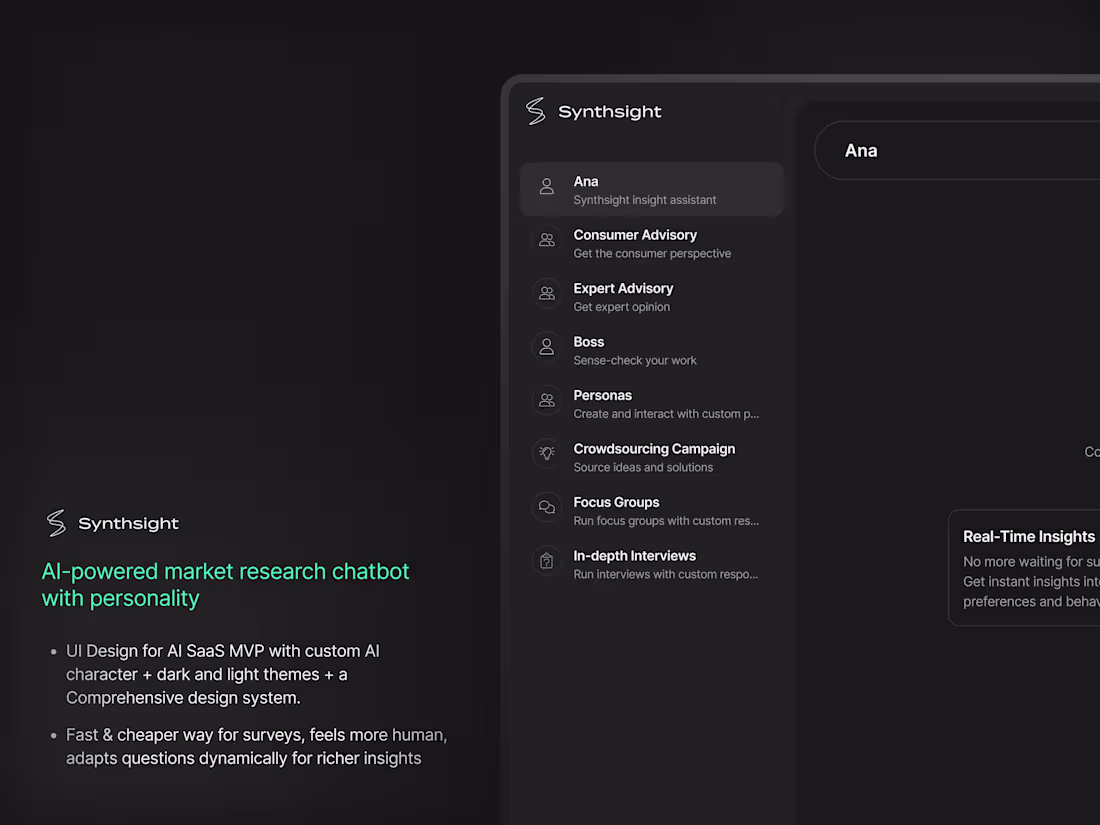Click the Synthsight logo on the left panel
The height and width of the screenshot is (825, 1100).
(x=56, y=522)
